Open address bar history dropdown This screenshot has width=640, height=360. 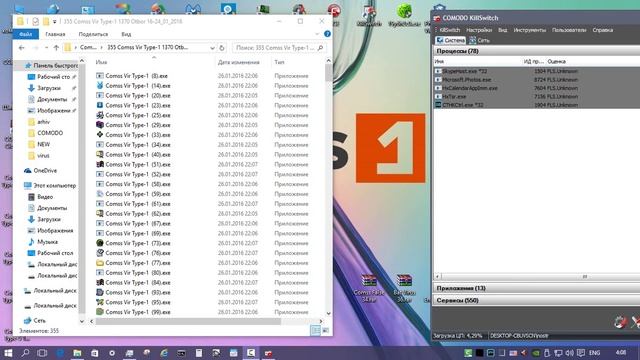[x=212, y=48]
